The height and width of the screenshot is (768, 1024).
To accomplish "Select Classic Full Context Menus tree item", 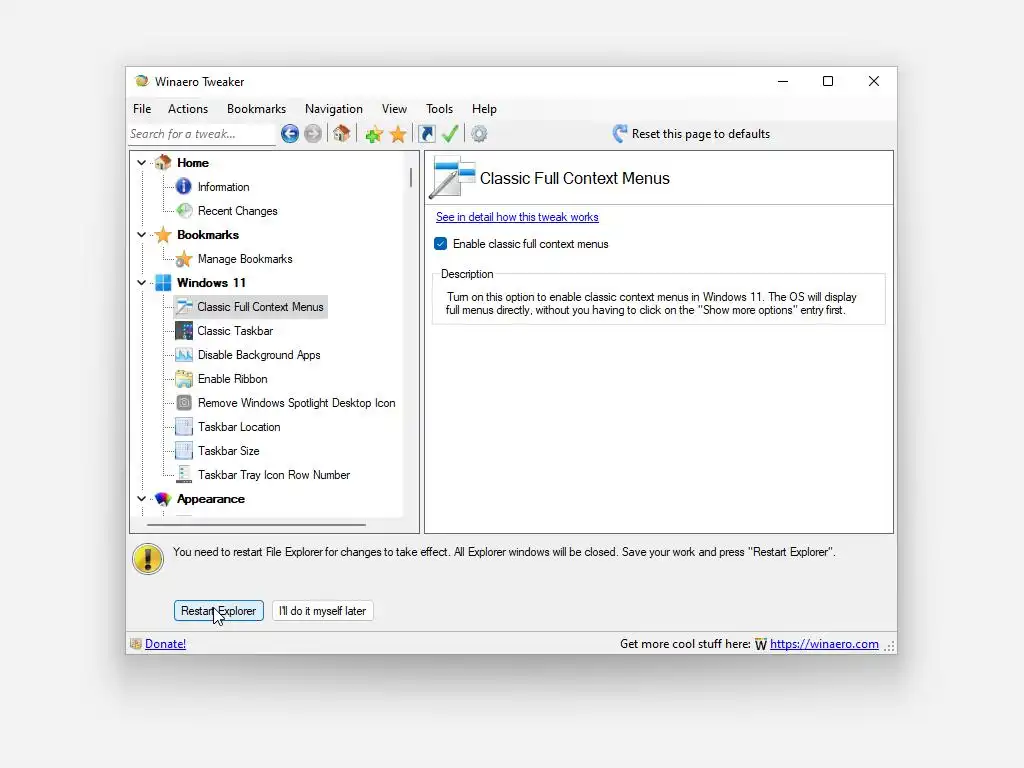I will [x=251, y=307].
